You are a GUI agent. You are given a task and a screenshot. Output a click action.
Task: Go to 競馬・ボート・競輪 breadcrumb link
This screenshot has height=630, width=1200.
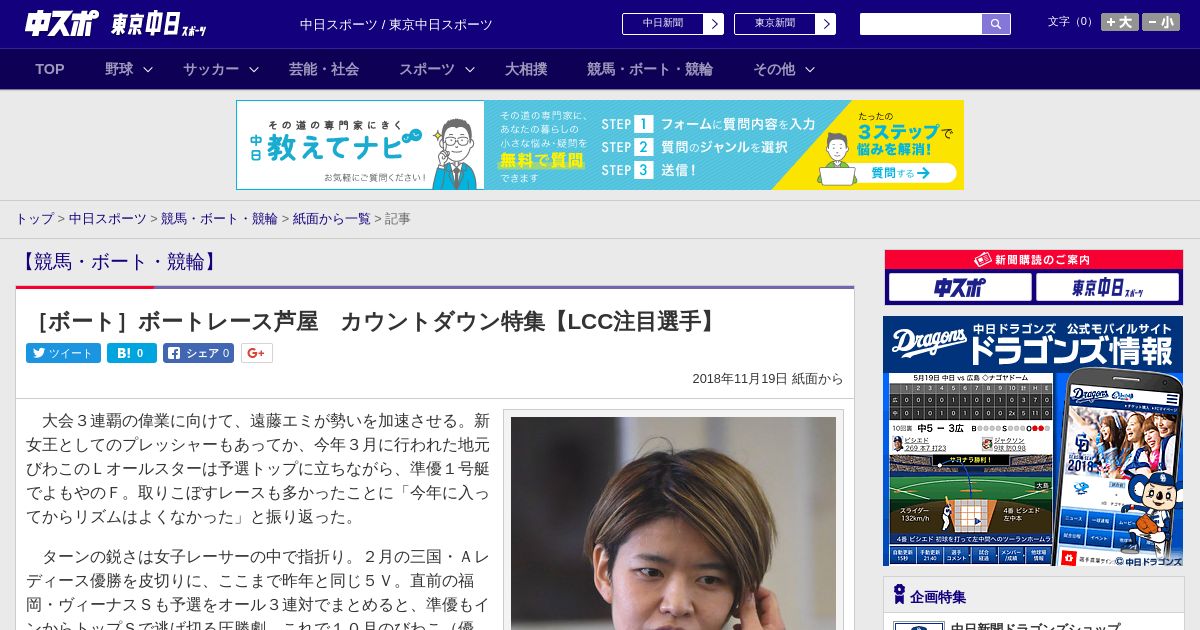(219, 218)
